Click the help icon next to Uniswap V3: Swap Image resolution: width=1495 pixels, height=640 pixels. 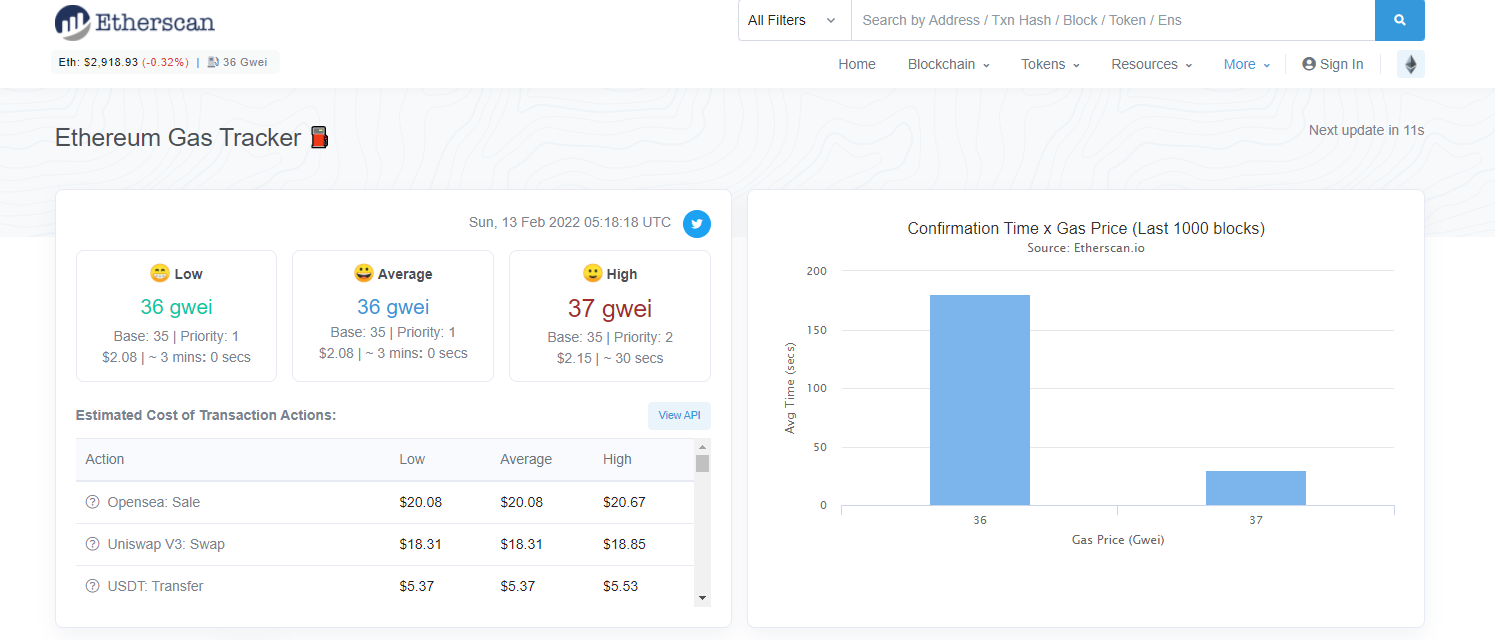pyautogui.click(x=93, y=544)
